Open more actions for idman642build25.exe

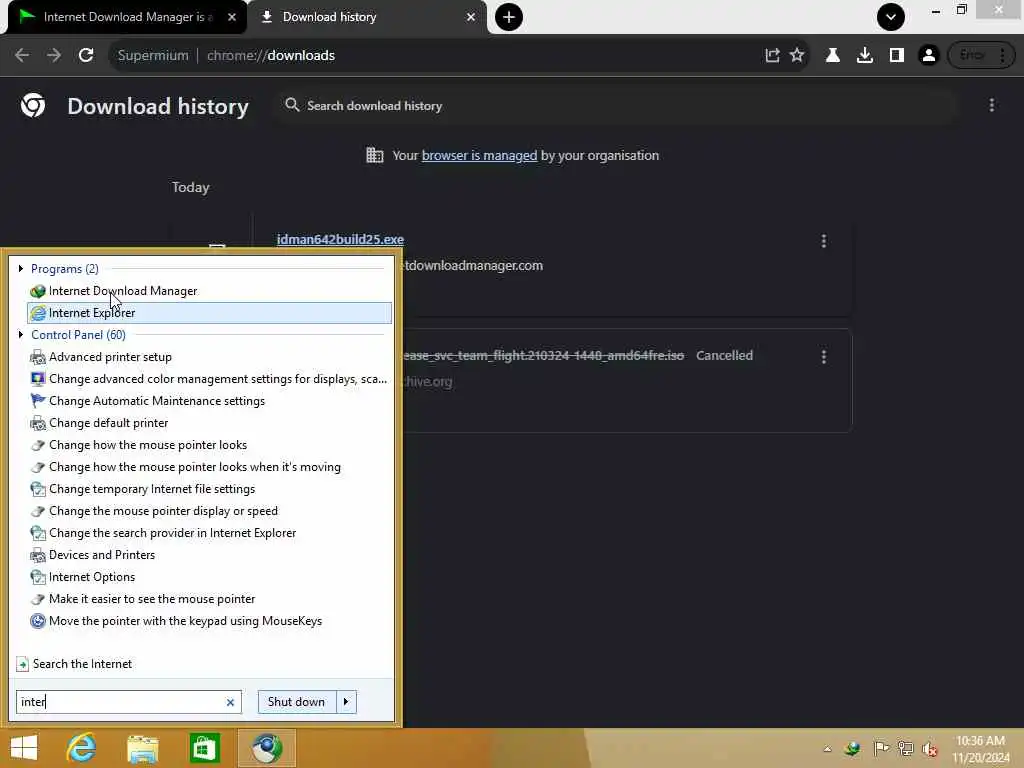[824, 241]
